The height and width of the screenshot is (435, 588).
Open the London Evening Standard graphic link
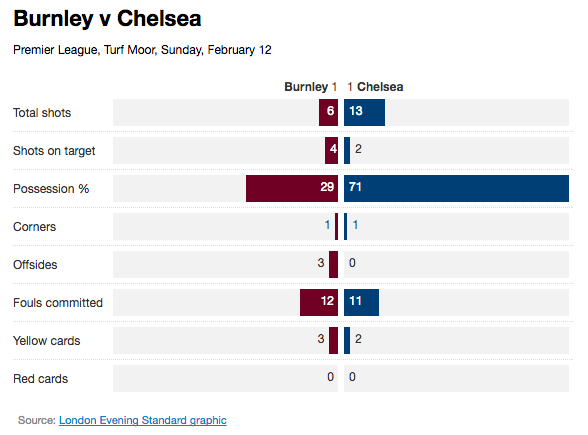click(x=142, y=420)
